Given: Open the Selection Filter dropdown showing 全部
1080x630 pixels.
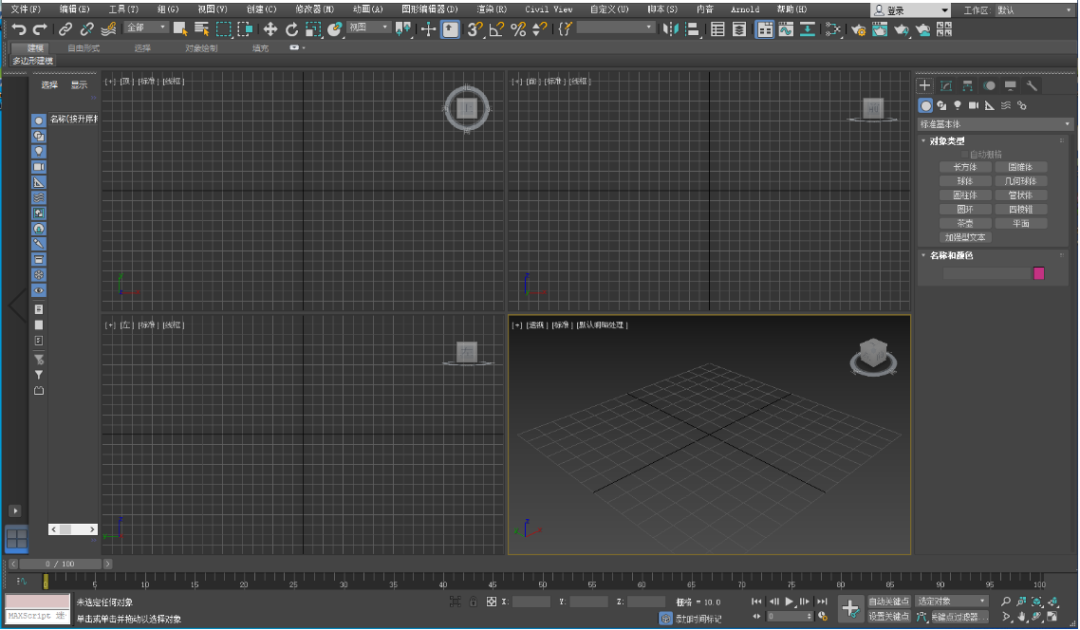Looking at the screenshot, I should tap(146, 27).
